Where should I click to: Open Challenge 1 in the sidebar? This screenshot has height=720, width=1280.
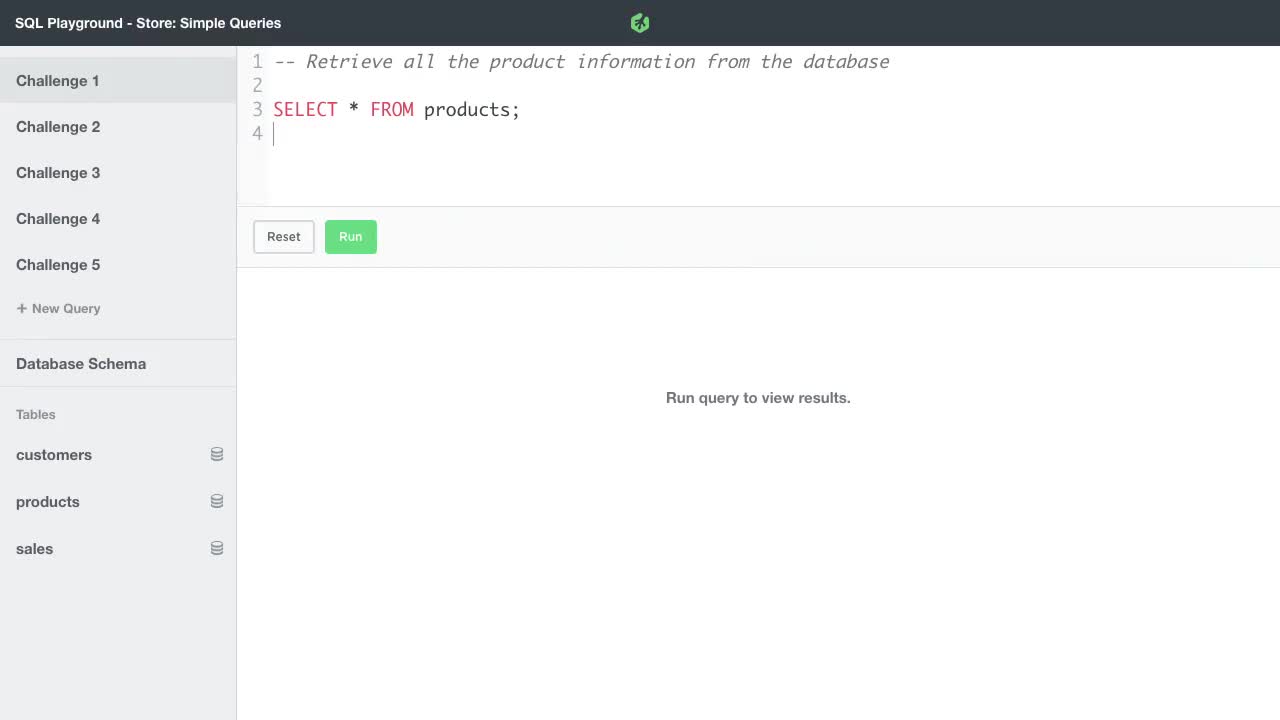[58, 81]
